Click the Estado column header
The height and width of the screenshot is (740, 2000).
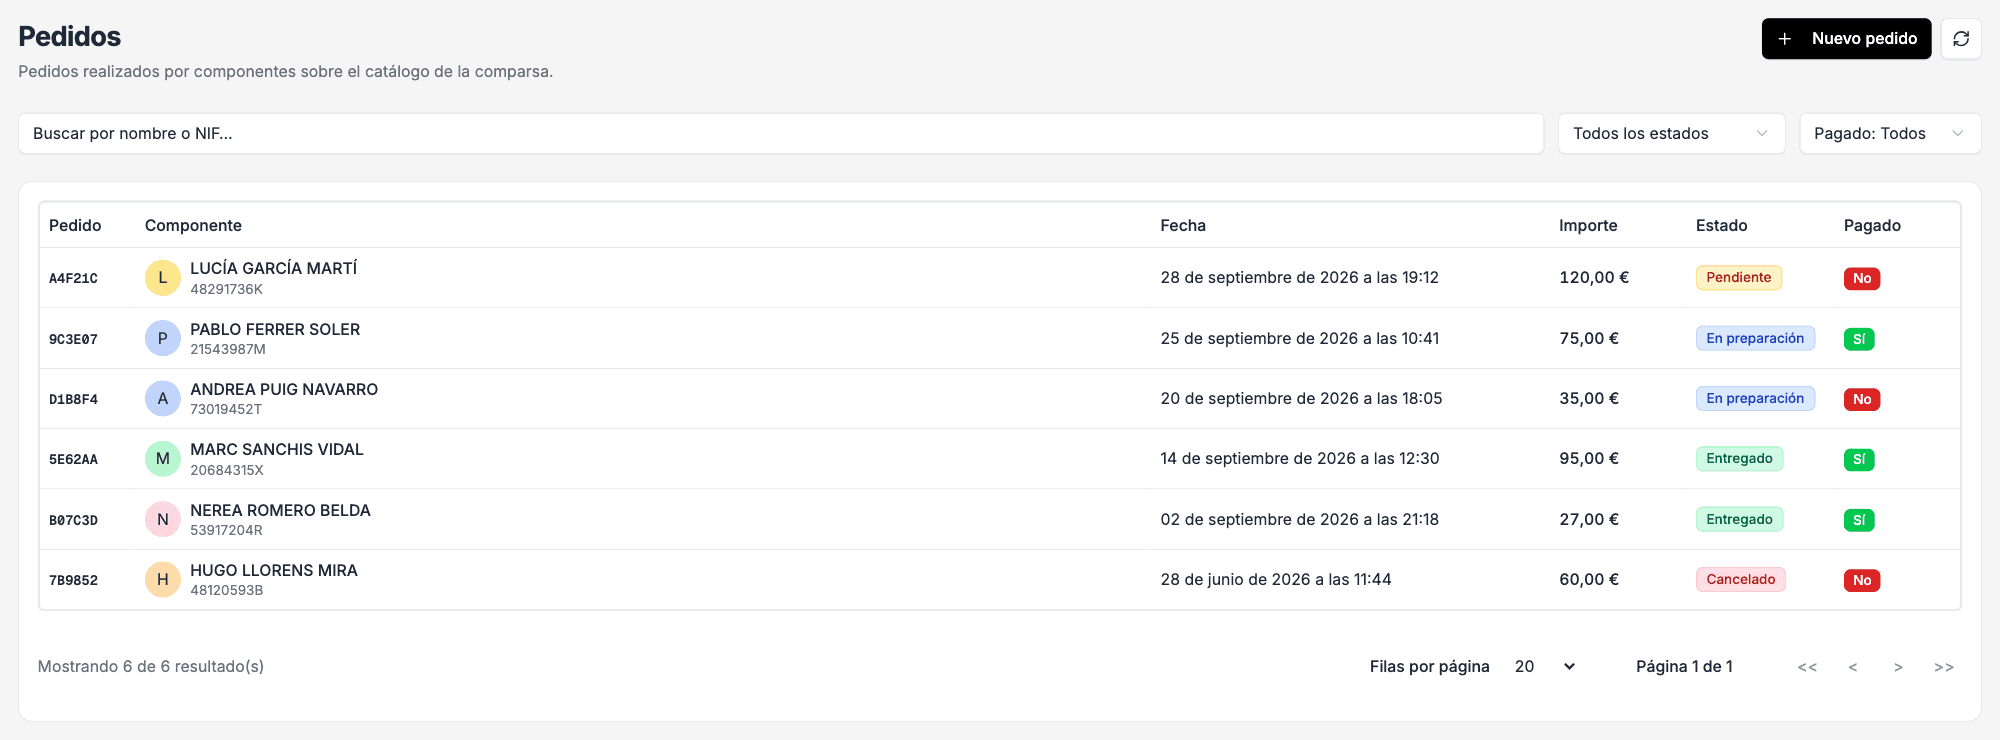1721,226
